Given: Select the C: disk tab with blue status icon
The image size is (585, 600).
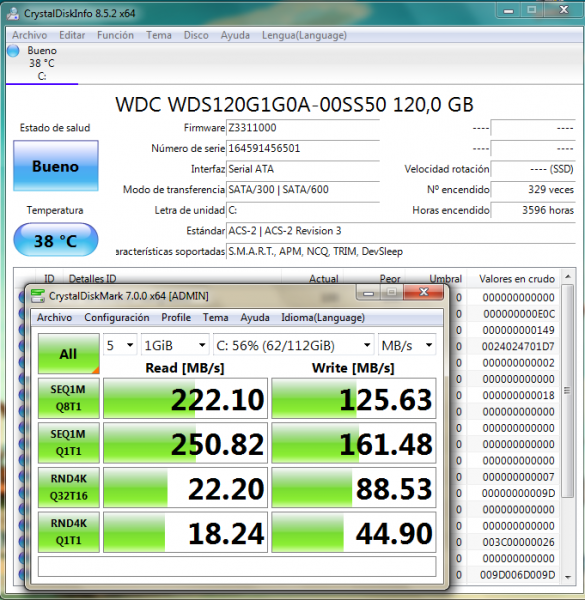Looking at the screenshot, I should [42, 64].
